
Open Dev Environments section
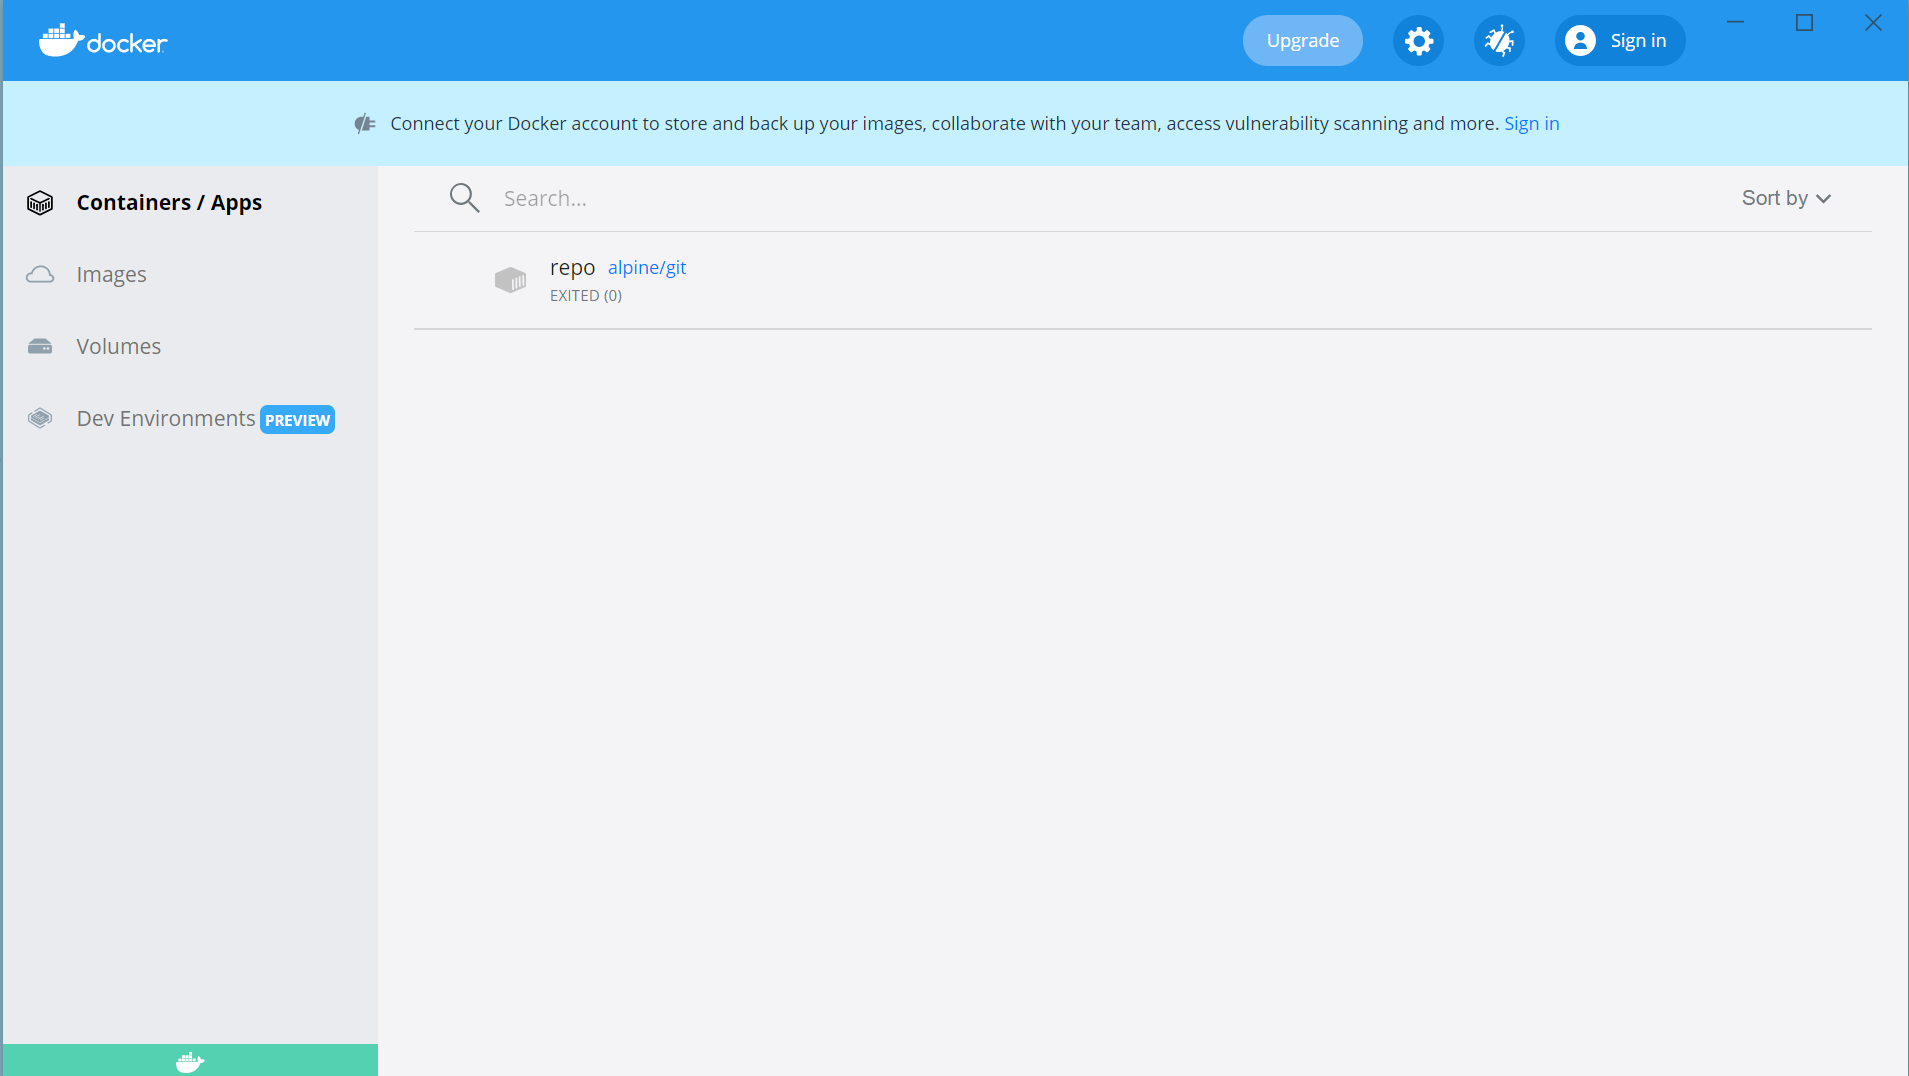click(x=166, y=418)
